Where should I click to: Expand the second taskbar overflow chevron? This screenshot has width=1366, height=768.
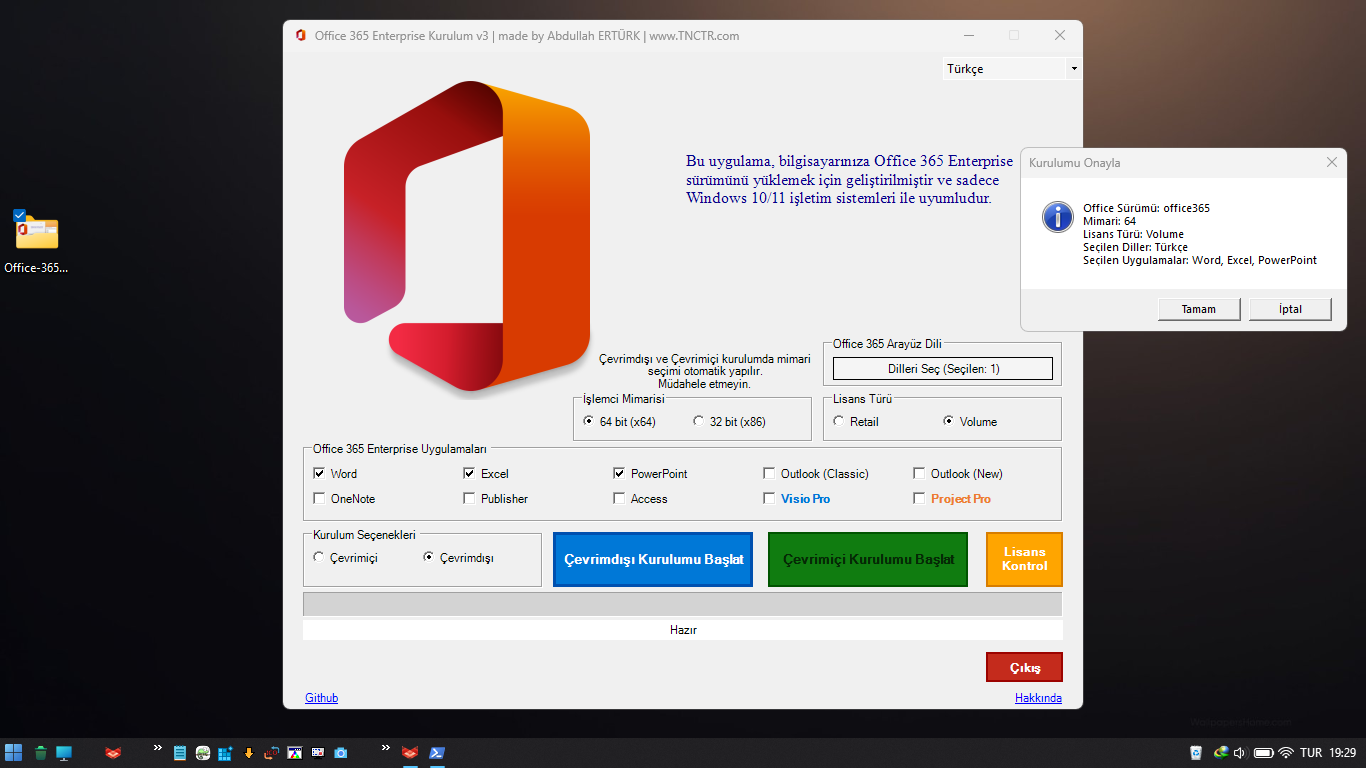(x=385, y=748)
